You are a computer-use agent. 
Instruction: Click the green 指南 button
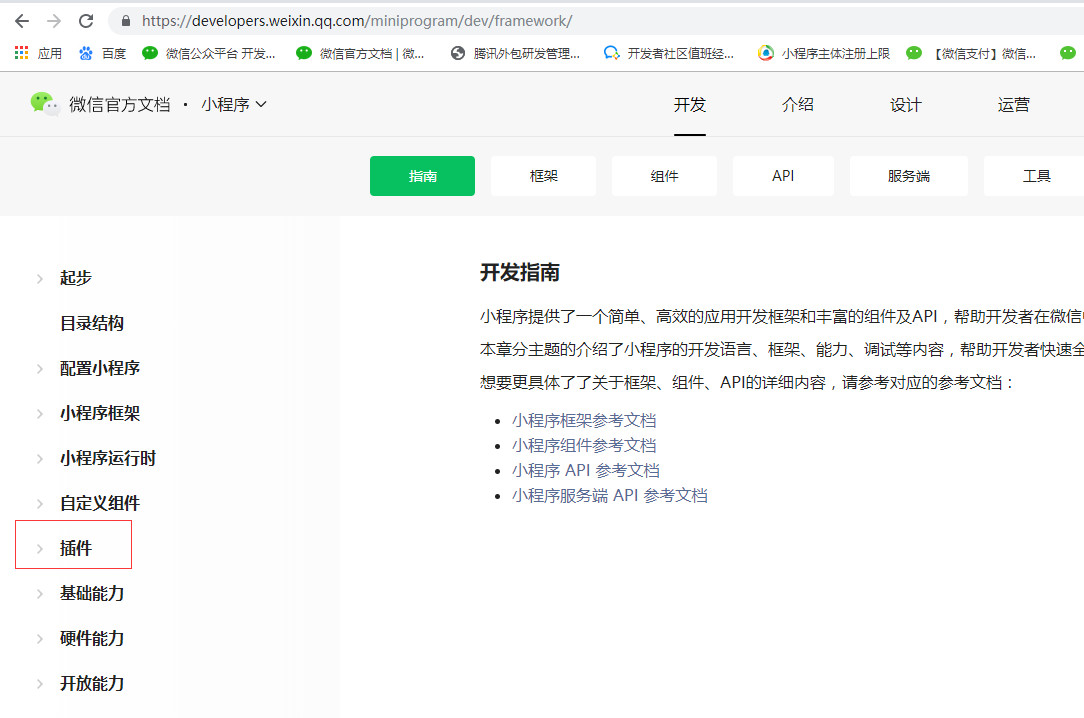point(422,176)
